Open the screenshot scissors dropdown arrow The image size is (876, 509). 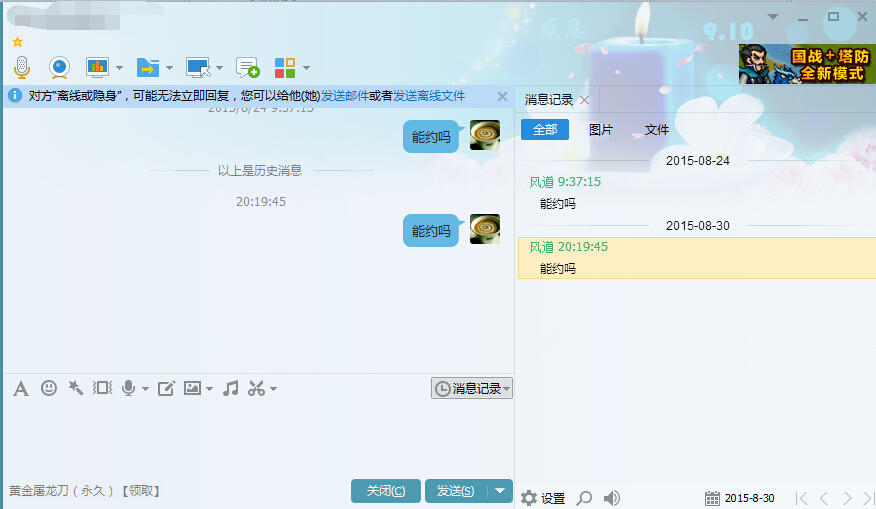(273, 389)
